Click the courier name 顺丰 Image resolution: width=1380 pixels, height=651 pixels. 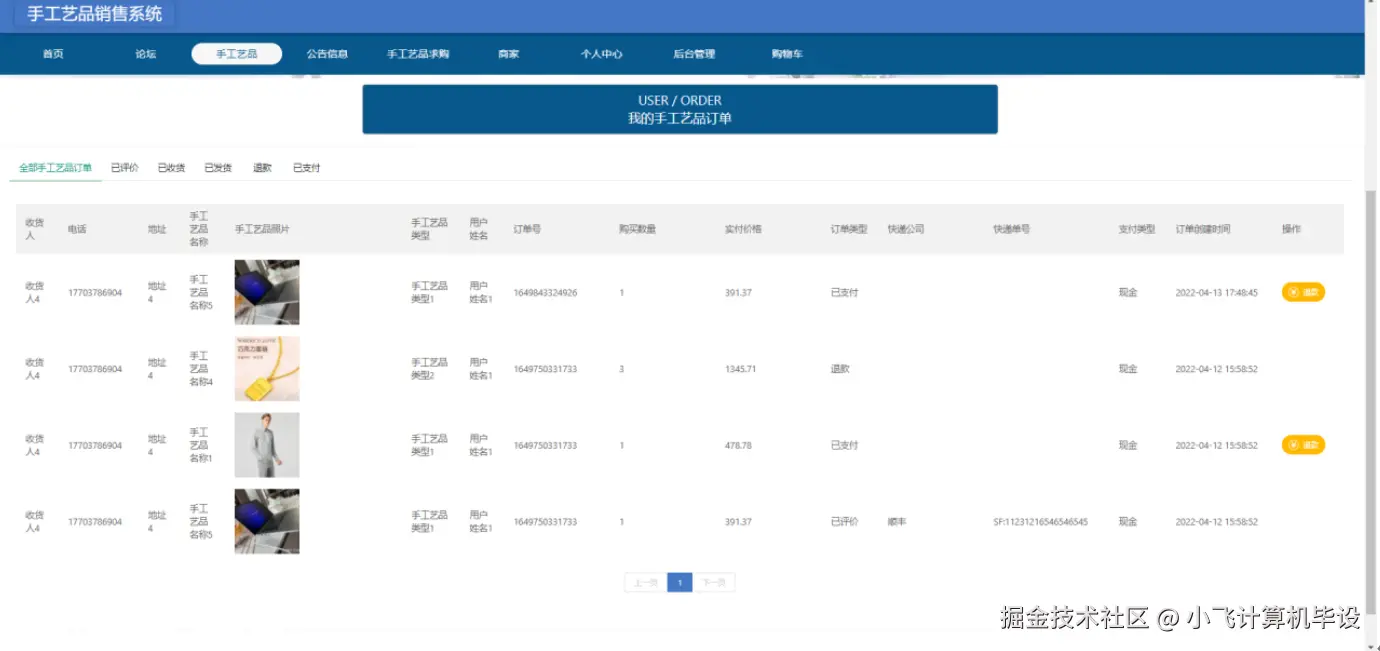tap(896, 522)
